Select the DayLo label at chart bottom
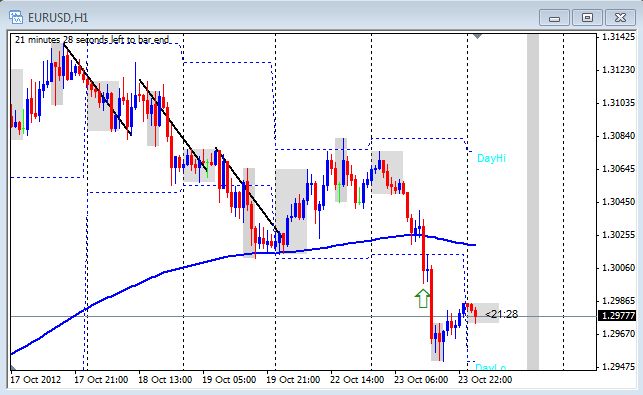The height and width of the screenshot is (395, 643). tap(490, 367)
